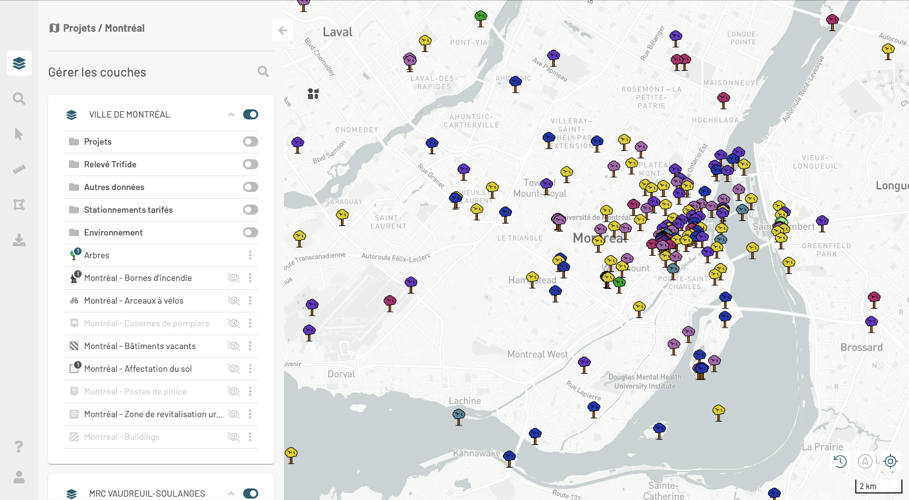Center map on my location
The image size is (909, 500).
890,461
